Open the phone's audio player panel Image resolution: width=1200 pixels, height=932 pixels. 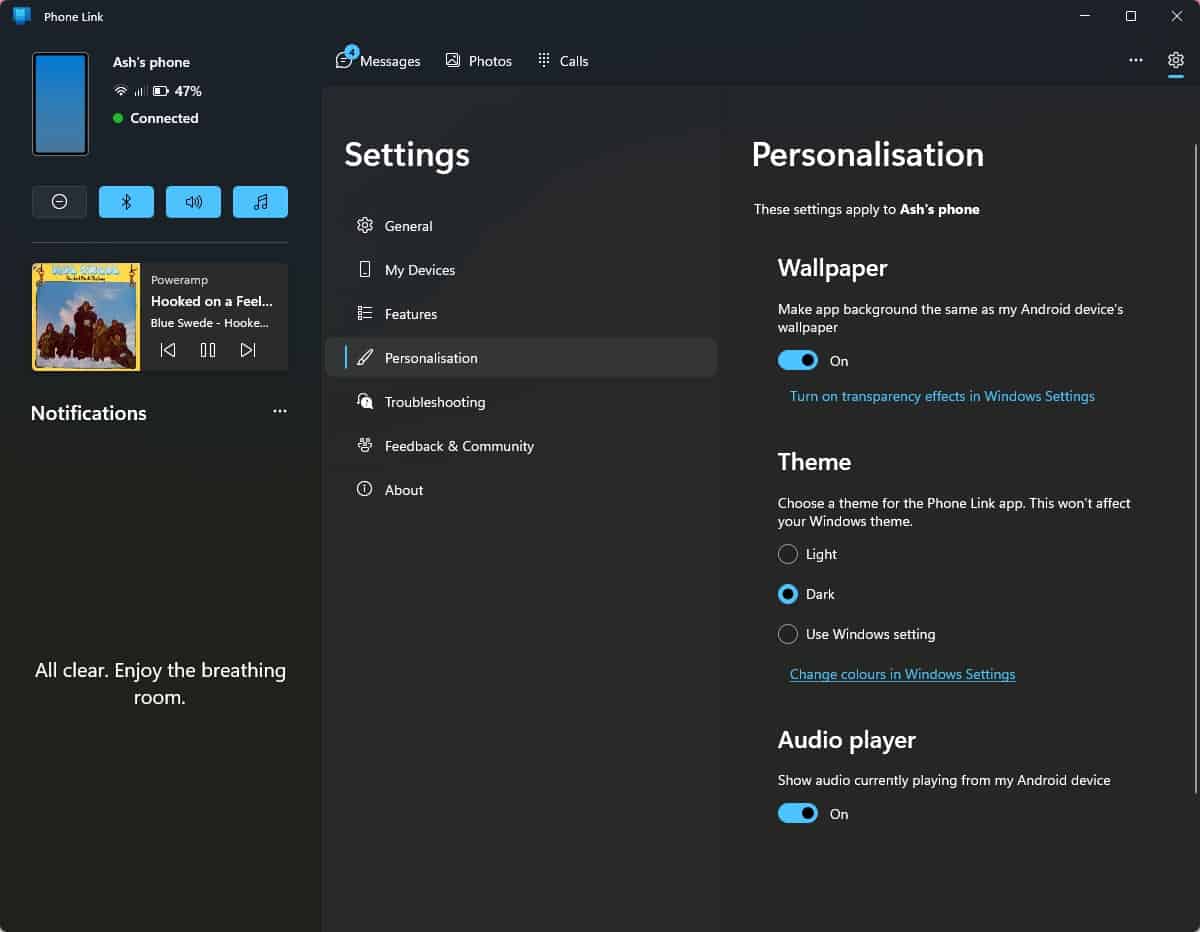[260, 201]
